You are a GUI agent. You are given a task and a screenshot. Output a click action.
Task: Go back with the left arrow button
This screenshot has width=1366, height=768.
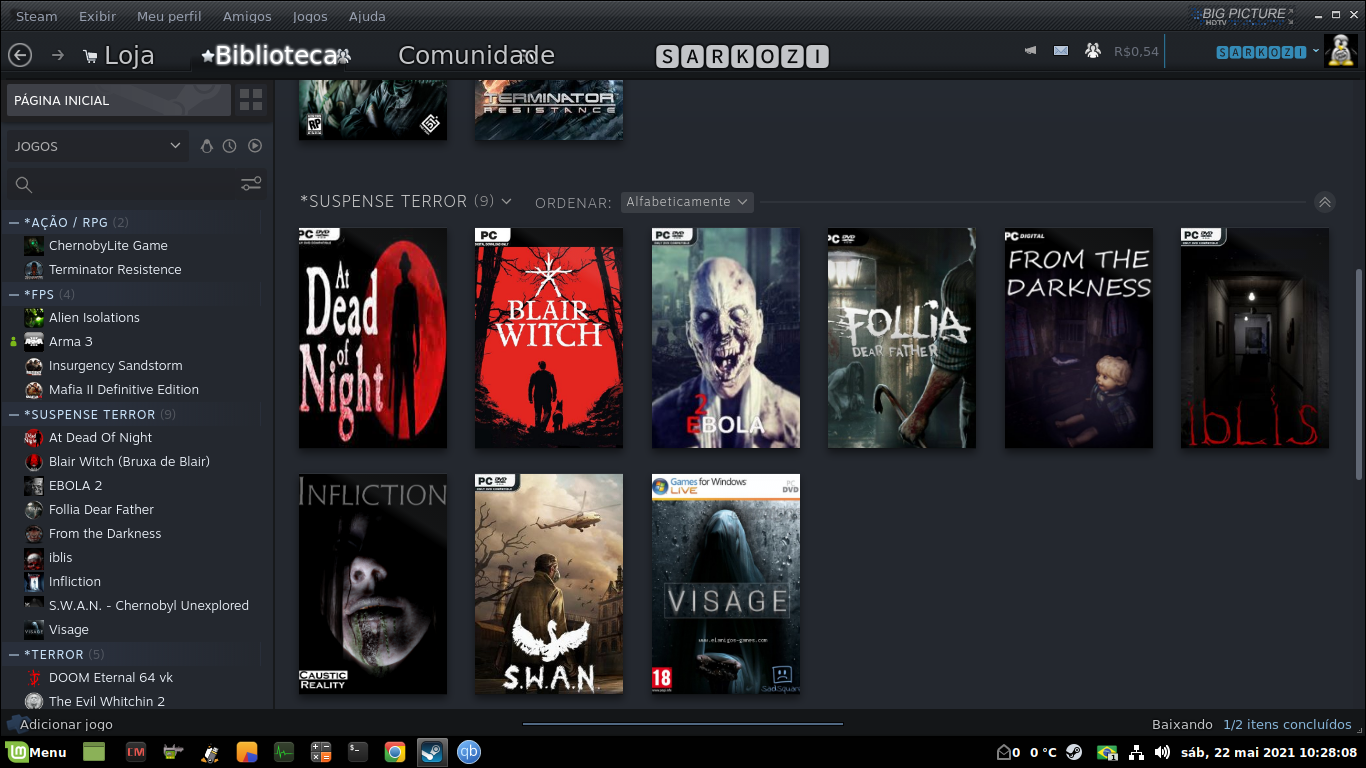[x=20, y=55]
